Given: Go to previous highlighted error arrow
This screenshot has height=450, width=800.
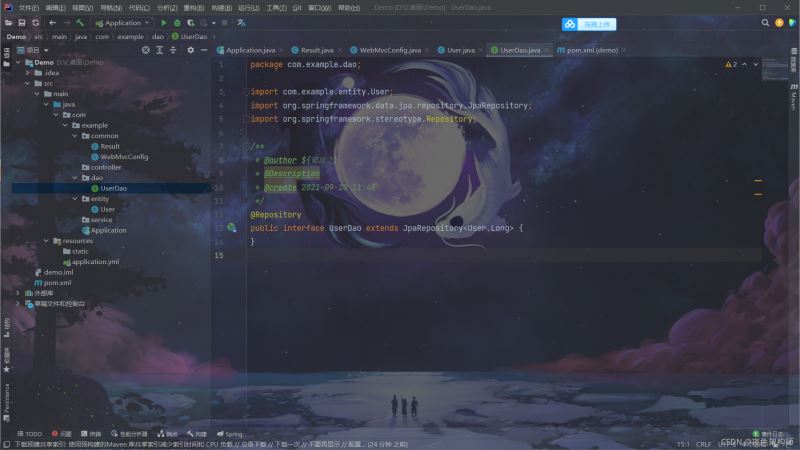Looking at the screenshot, I should (744, 64).
